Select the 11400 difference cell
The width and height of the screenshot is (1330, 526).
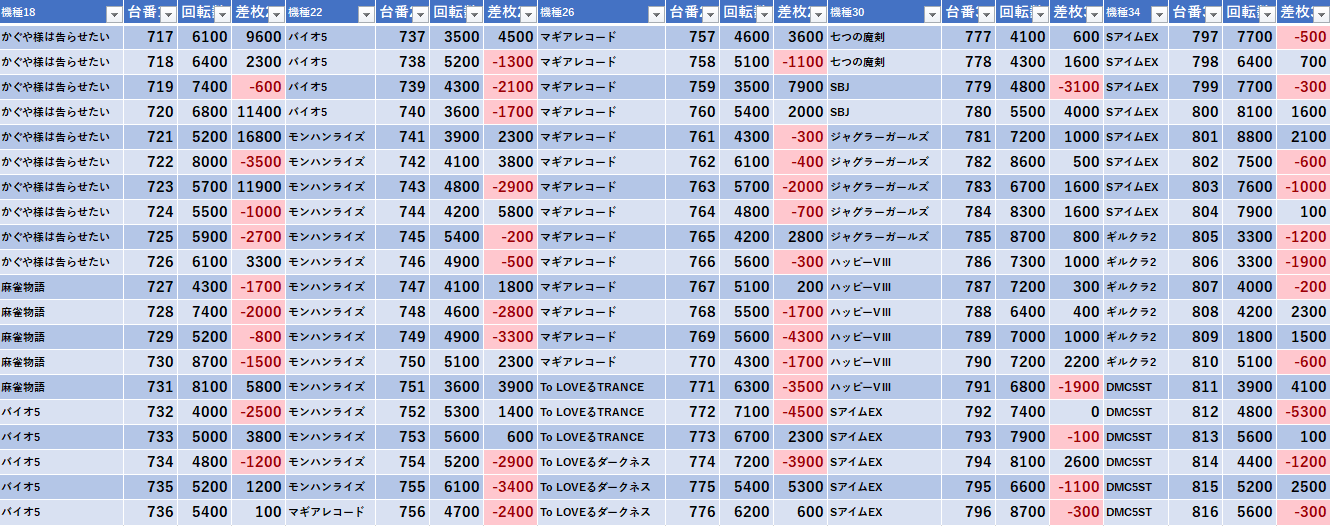(259, 112)
